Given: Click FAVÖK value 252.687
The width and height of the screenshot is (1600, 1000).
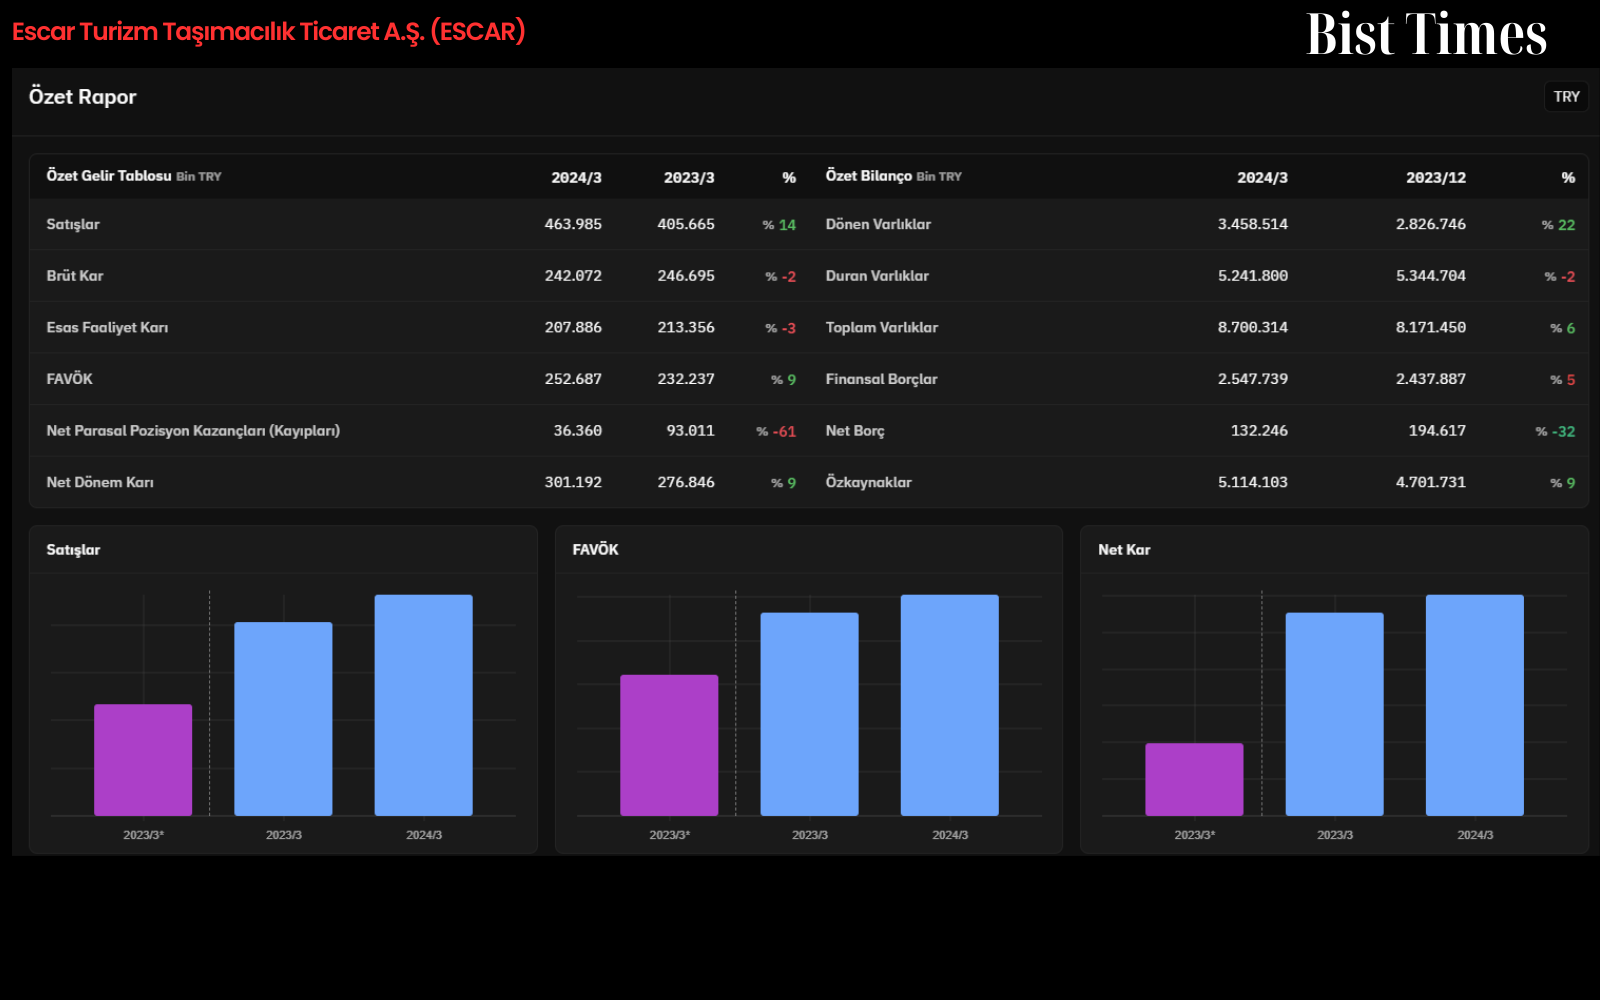Looking at the screenshot, I should click(573, 379).
